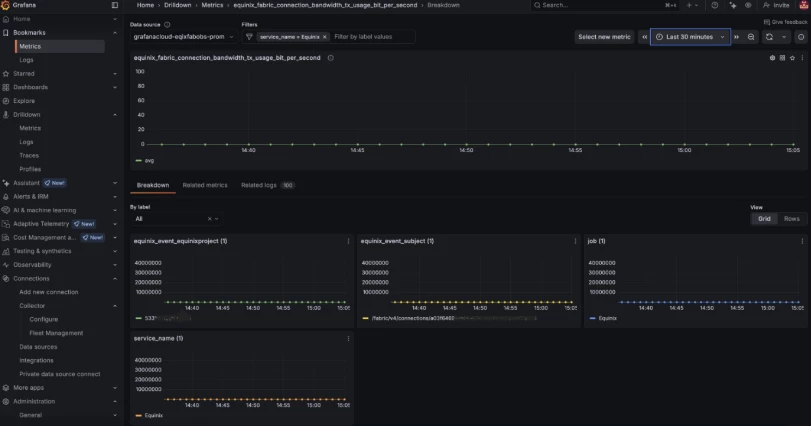Click the grid icon on main panel
The height and width of the screenshot is (426, 811).
[x=782, y=58]
